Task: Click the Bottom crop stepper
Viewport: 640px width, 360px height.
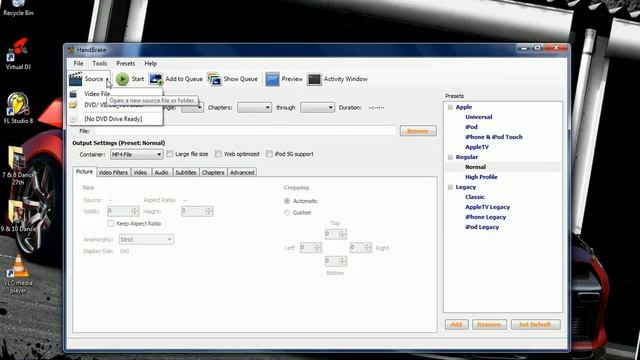Action: click(x=336, y=261)
